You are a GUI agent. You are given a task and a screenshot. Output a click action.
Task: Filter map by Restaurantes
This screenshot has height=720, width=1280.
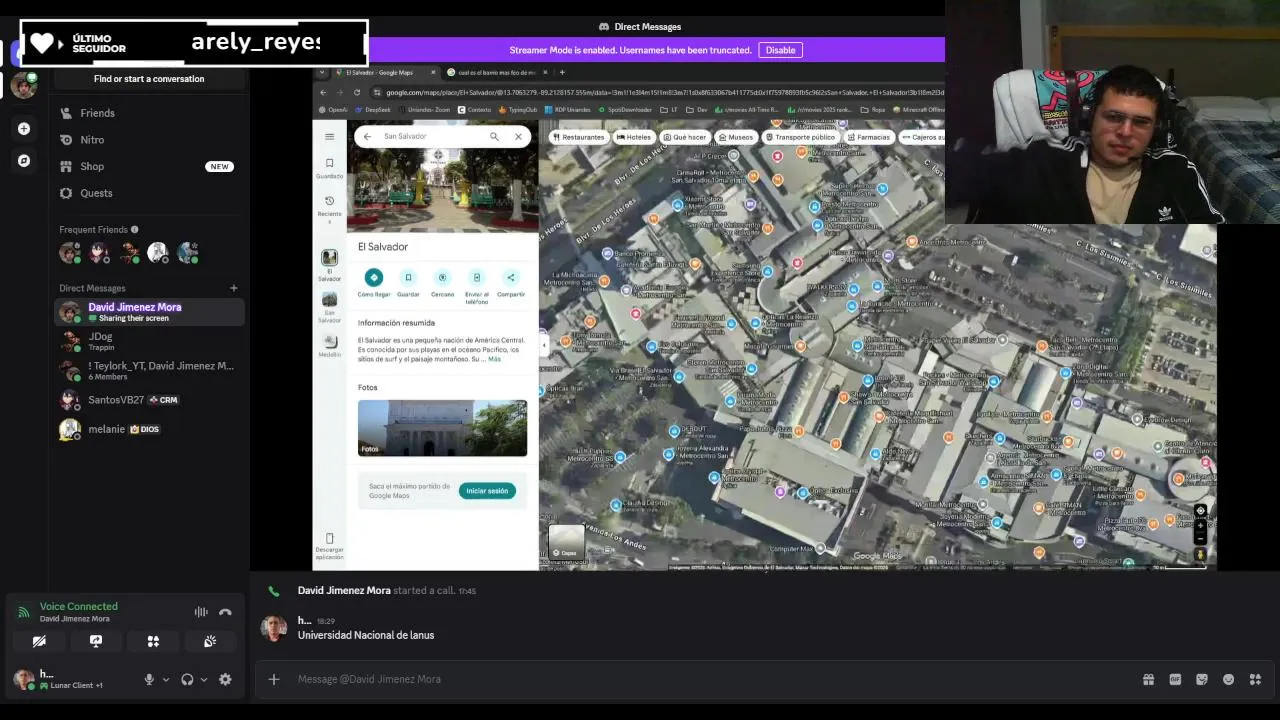click(578, 137)
